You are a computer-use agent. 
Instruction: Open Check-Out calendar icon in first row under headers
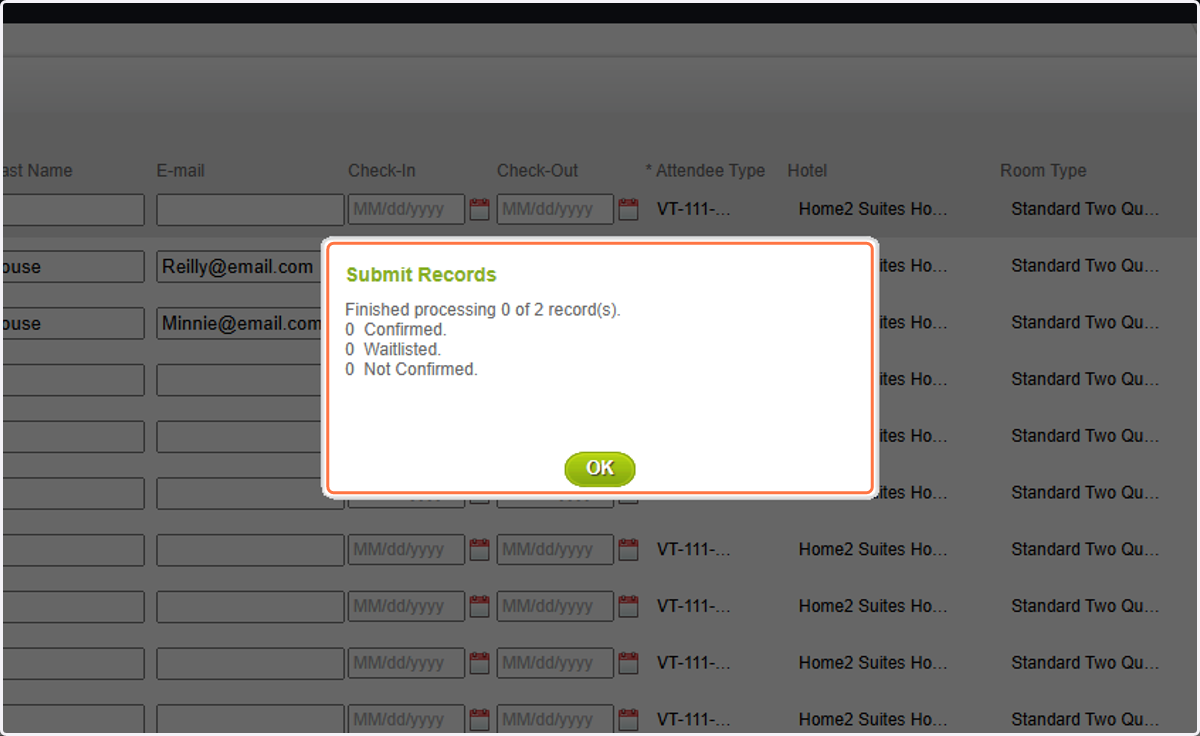(628, 210)
